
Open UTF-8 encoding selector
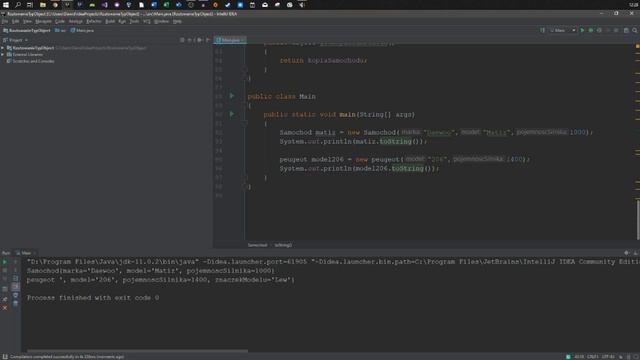point(608,357)
